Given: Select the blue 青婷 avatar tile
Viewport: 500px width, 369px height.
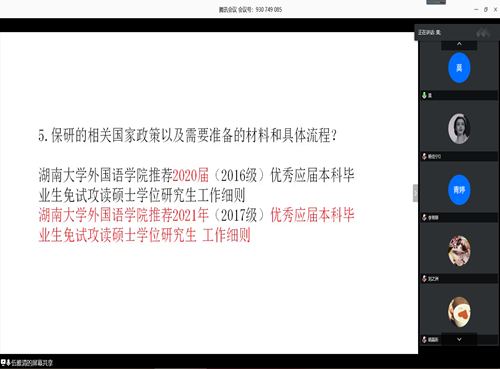Looking at the screenshot, I should click(x=459, y=190).
